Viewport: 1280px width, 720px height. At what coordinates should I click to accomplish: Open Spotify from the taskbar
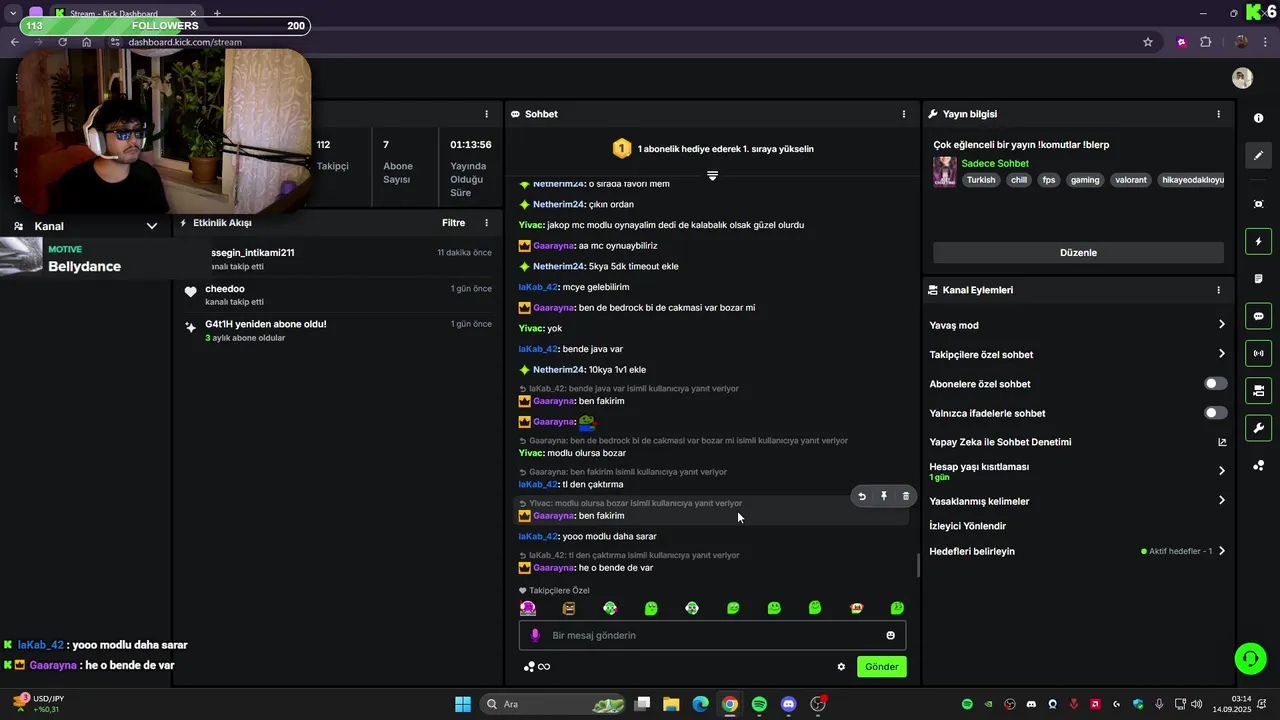(759, 704)
